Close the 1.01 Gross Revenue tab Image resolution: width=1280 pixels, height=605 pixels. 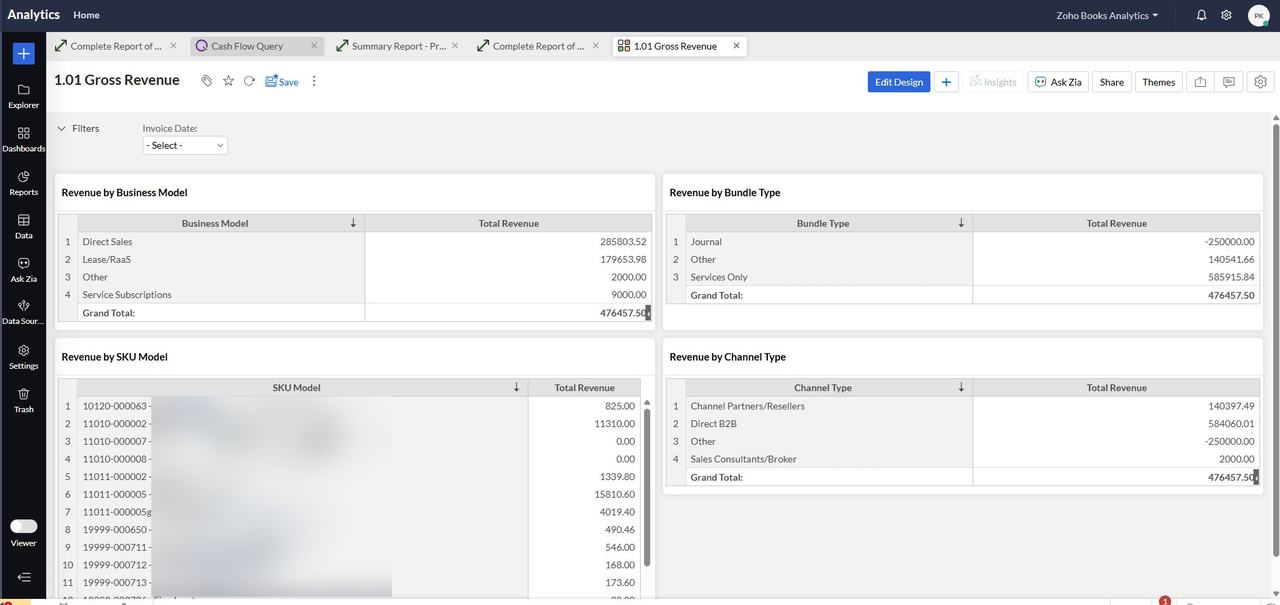click(x=737, y=46)
